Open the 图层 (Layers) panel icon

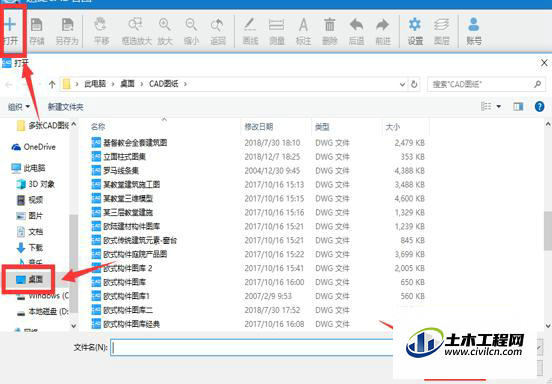tap(441, 31)
